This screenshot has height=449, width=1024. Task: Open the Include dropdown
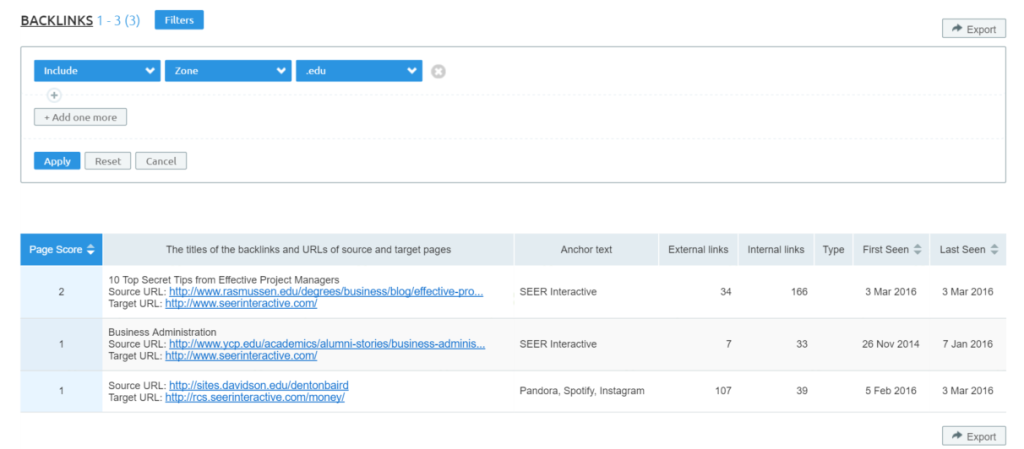click(97, 71)
